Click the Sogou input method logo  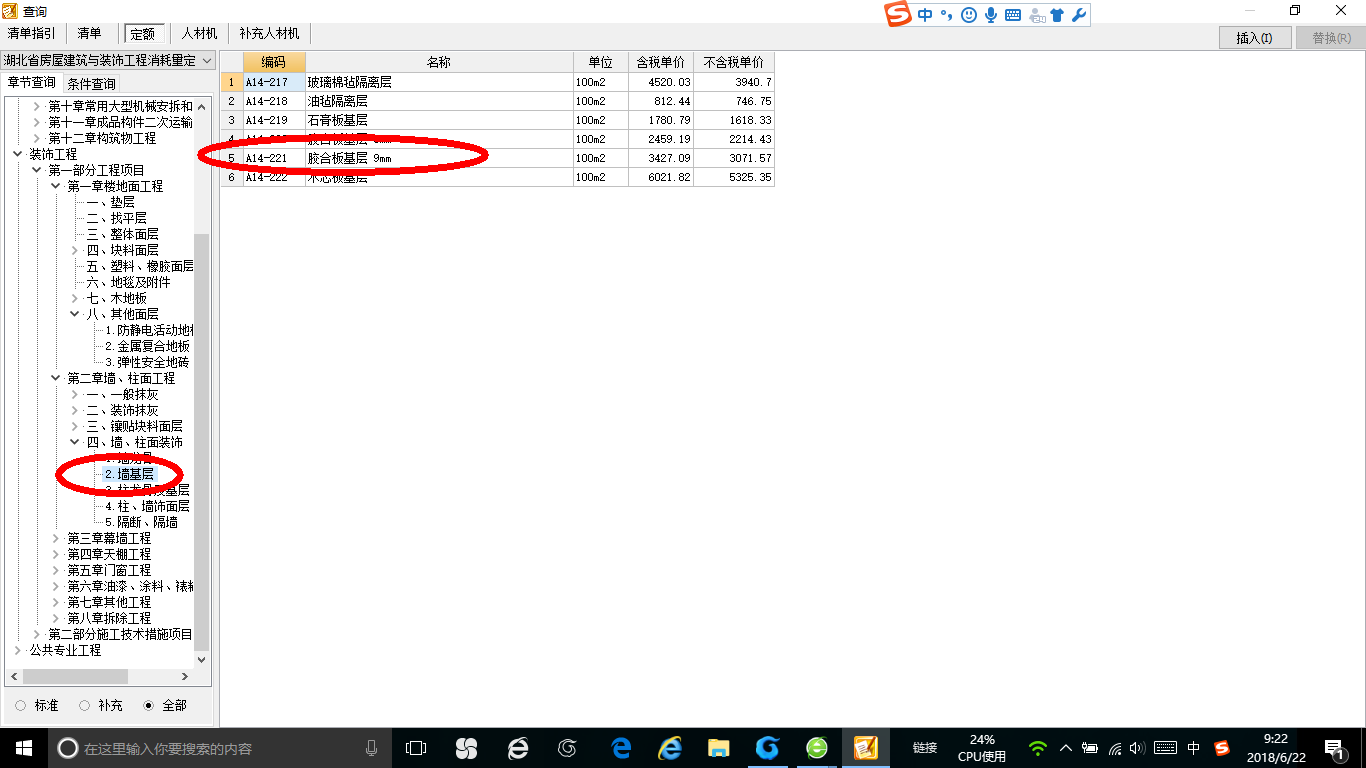point(898,14)
